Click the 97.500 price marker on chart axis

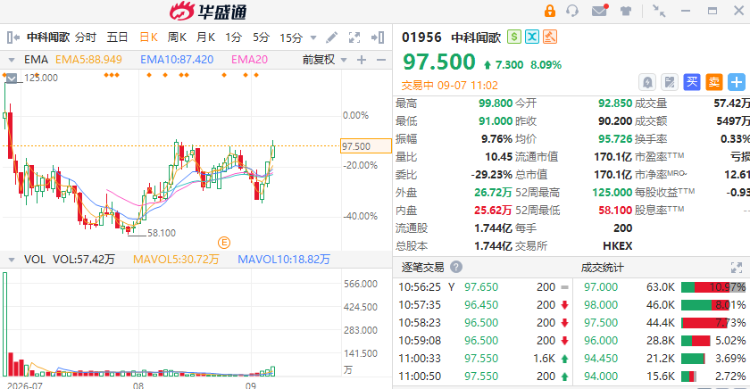(x=366, y=146)
